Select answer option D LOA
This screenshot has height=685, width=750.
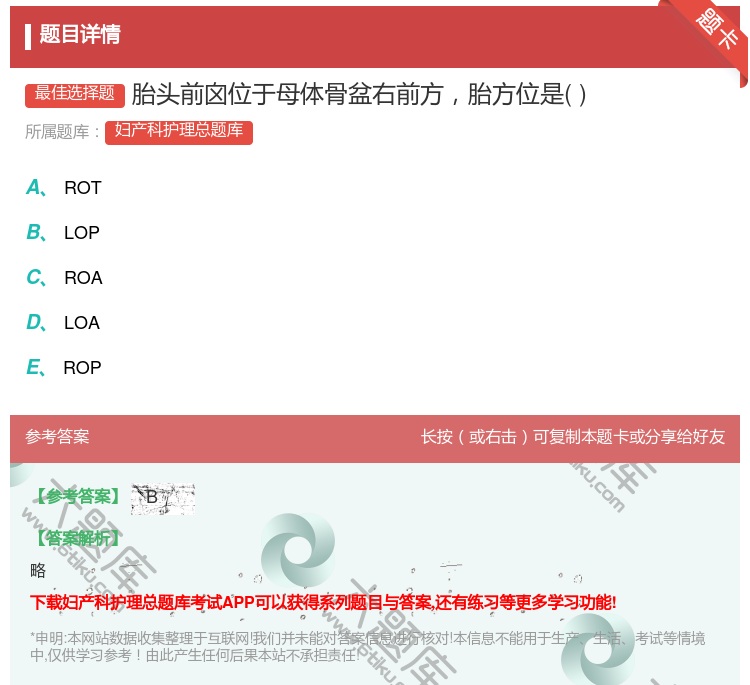[63, 322]
